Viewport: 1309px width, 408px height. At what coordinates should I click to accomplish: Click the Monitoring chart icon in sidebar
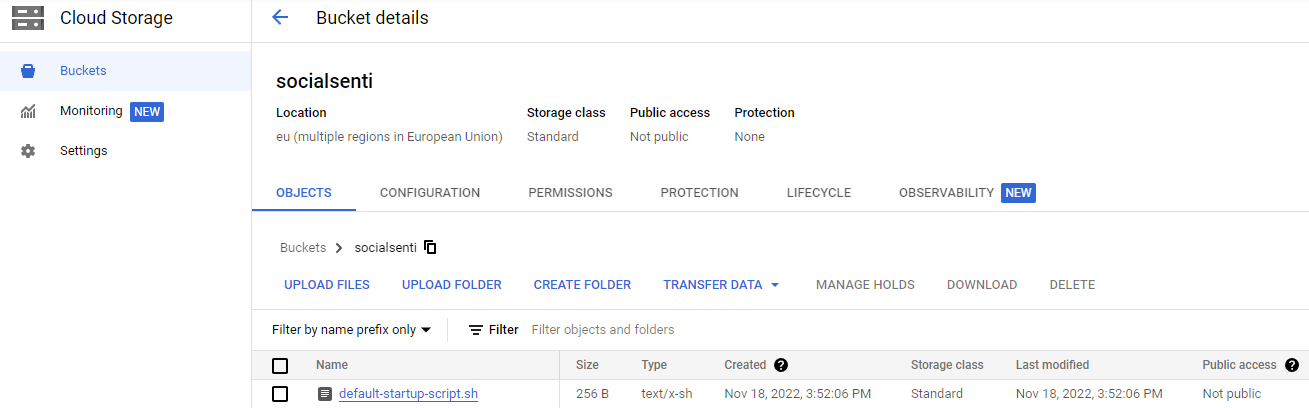point(28,112)
